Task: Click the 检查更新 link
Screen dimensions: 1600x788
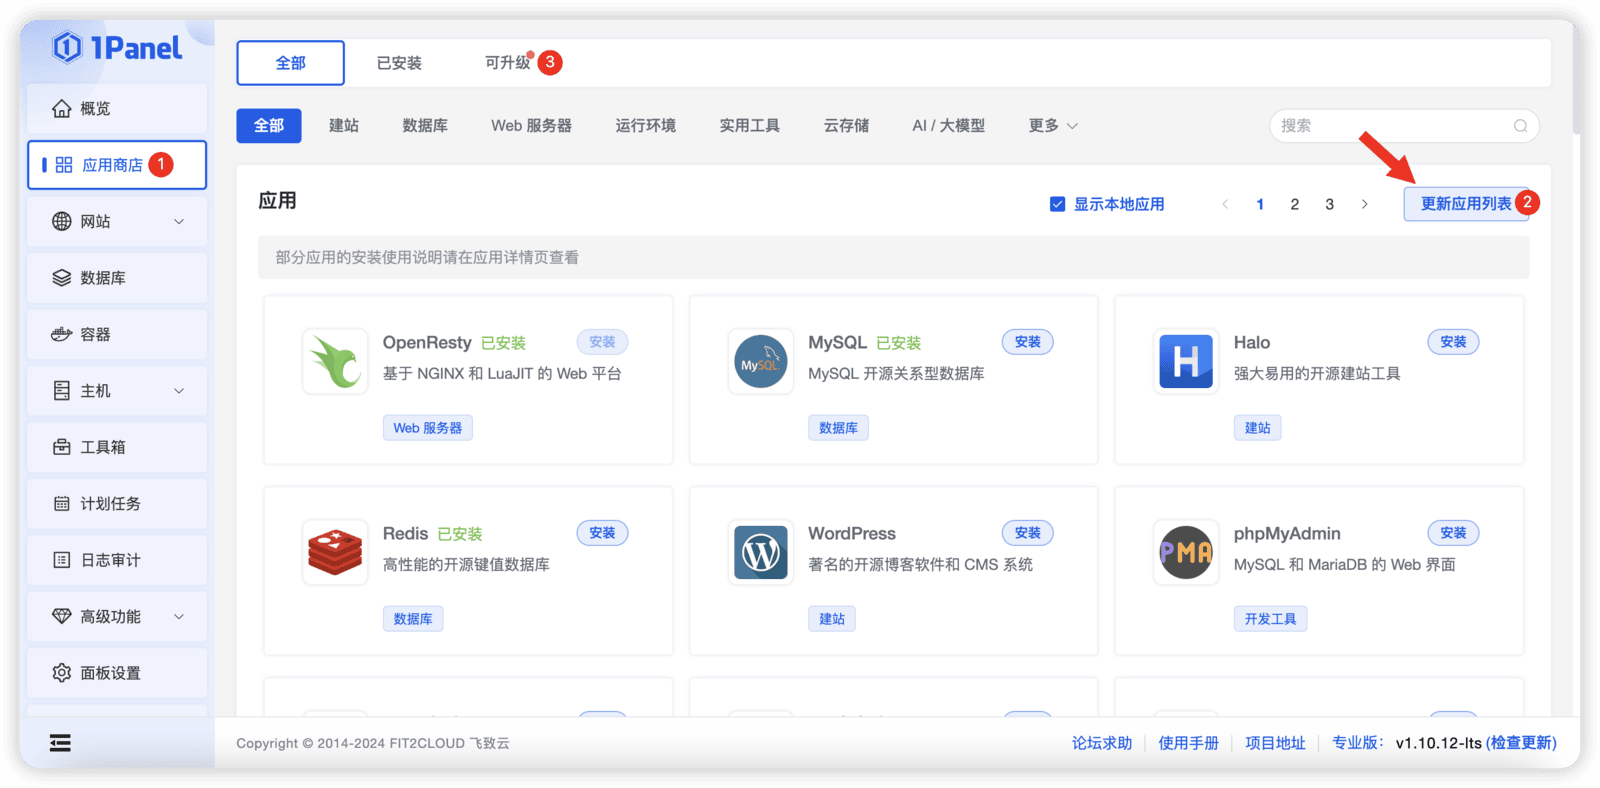Action: [1521, 743]
